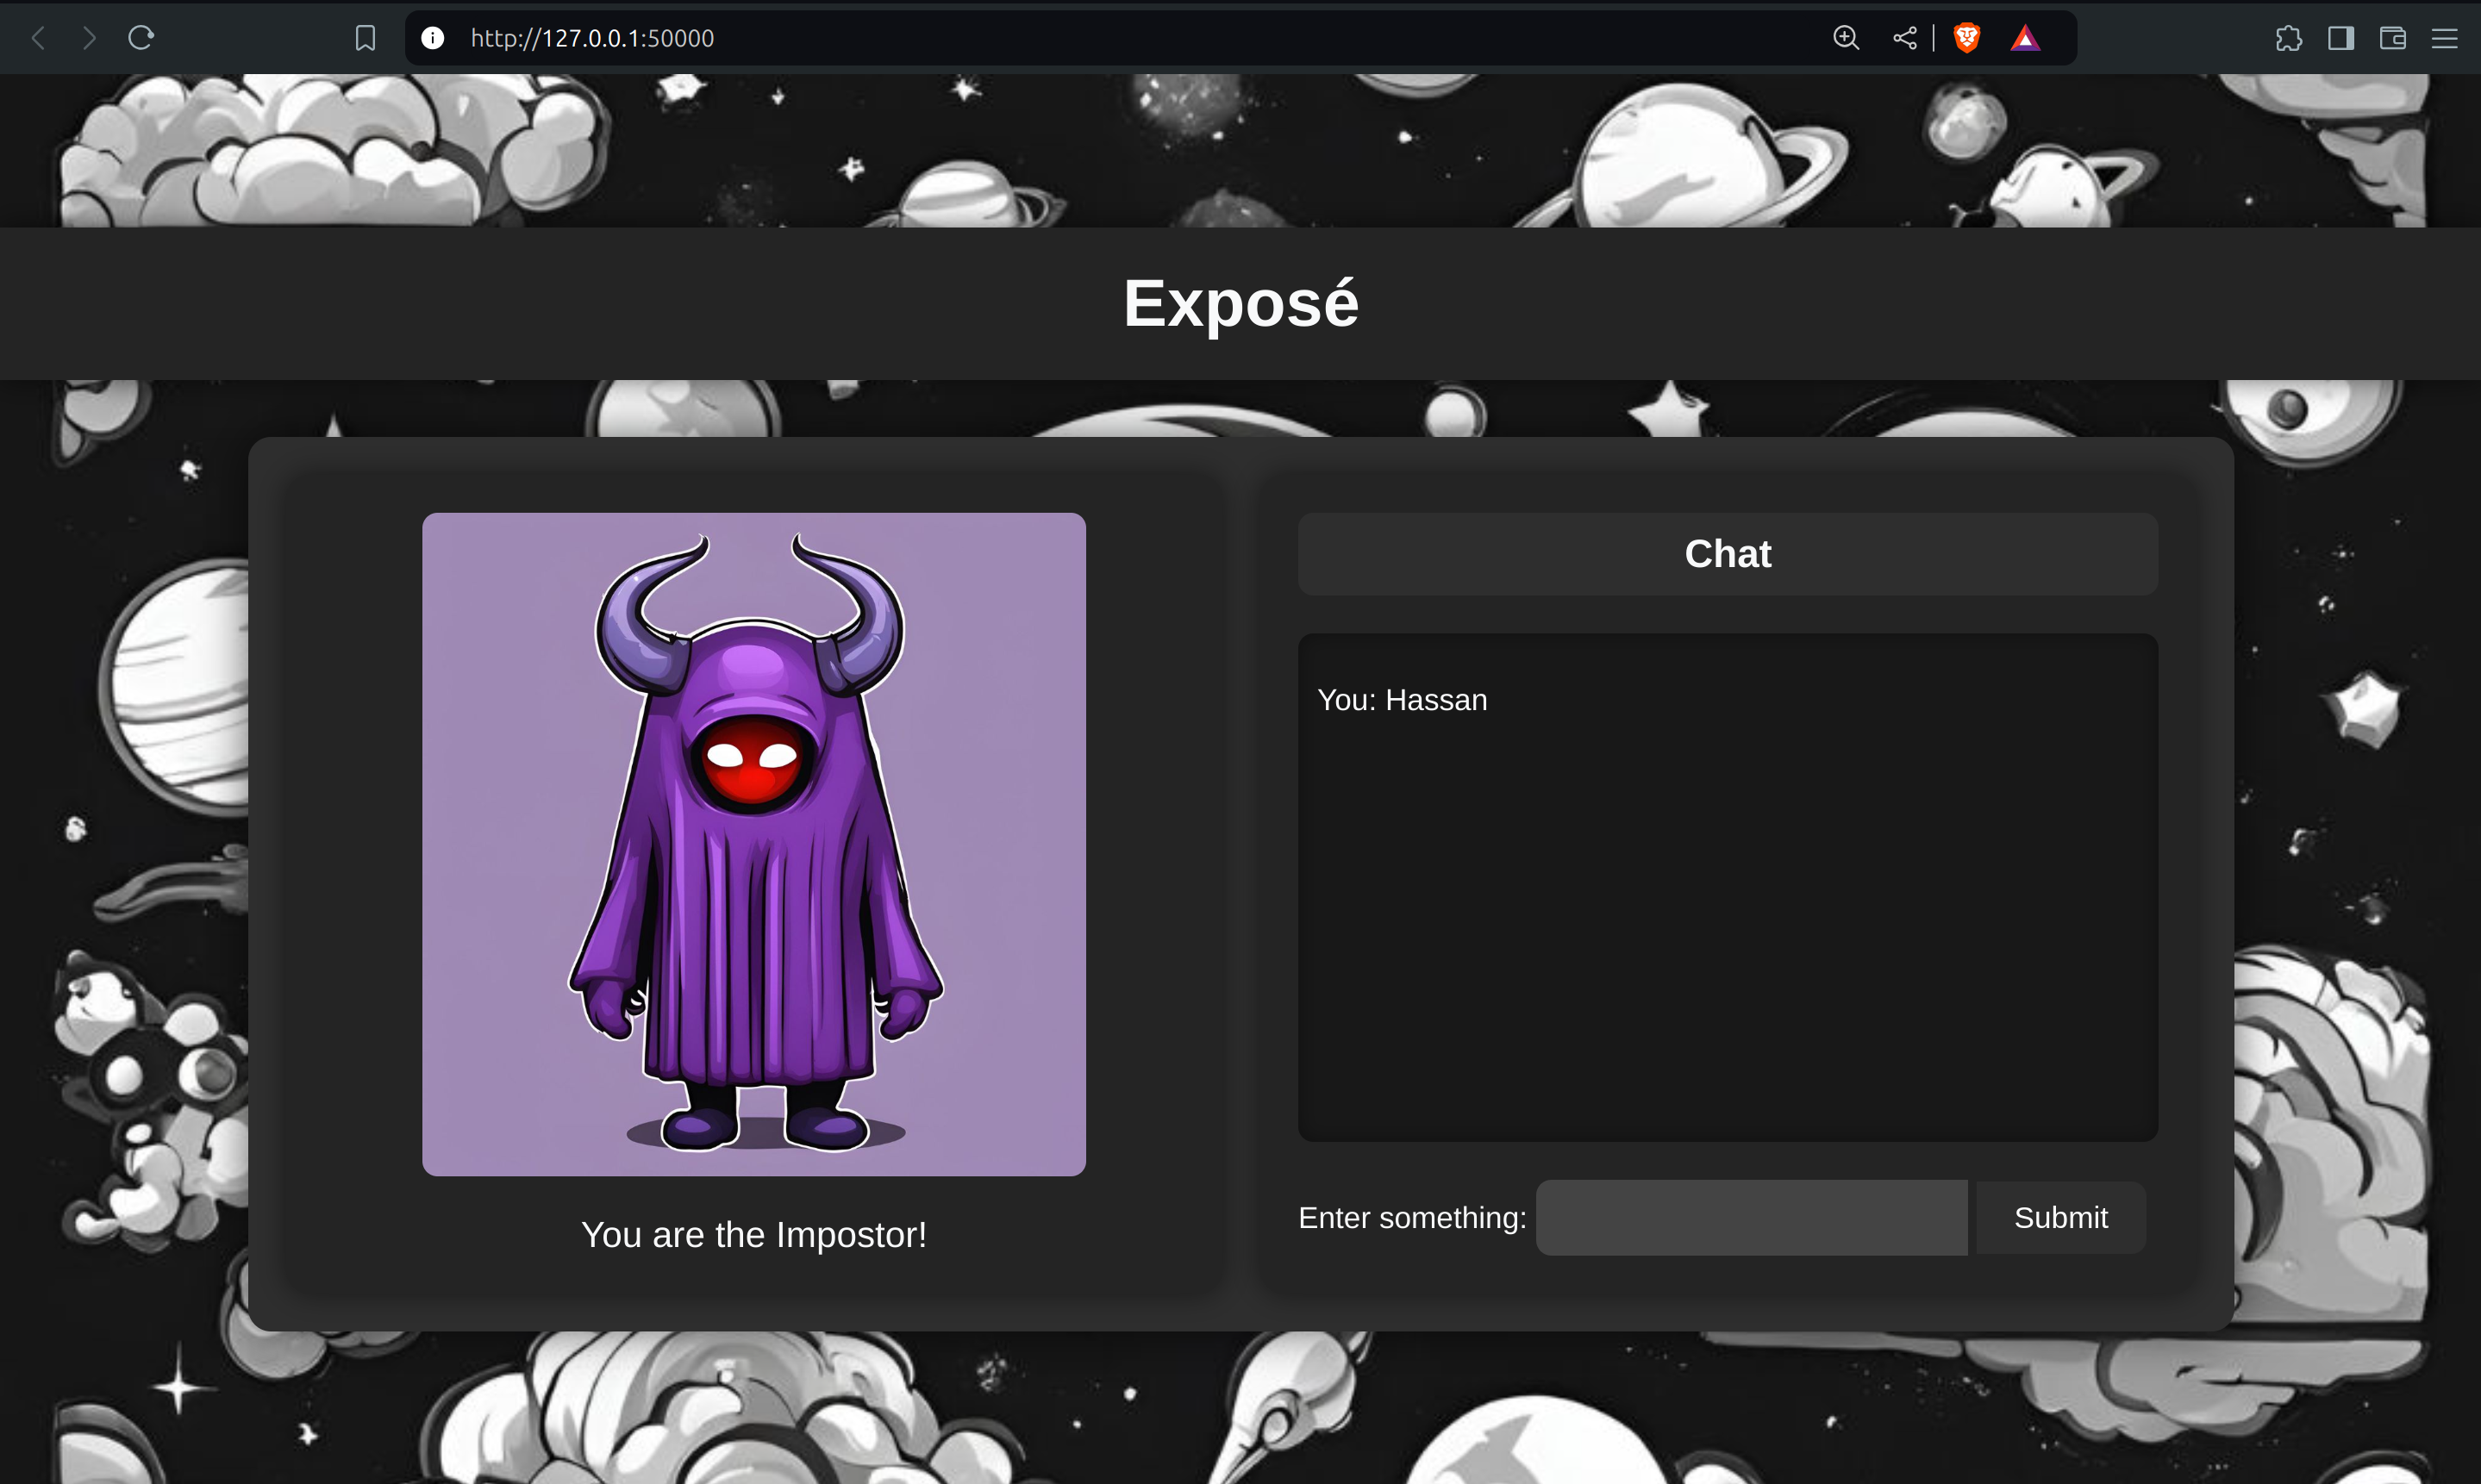
Task: Click the browser back arrow
Action: (x=38, y=38)
